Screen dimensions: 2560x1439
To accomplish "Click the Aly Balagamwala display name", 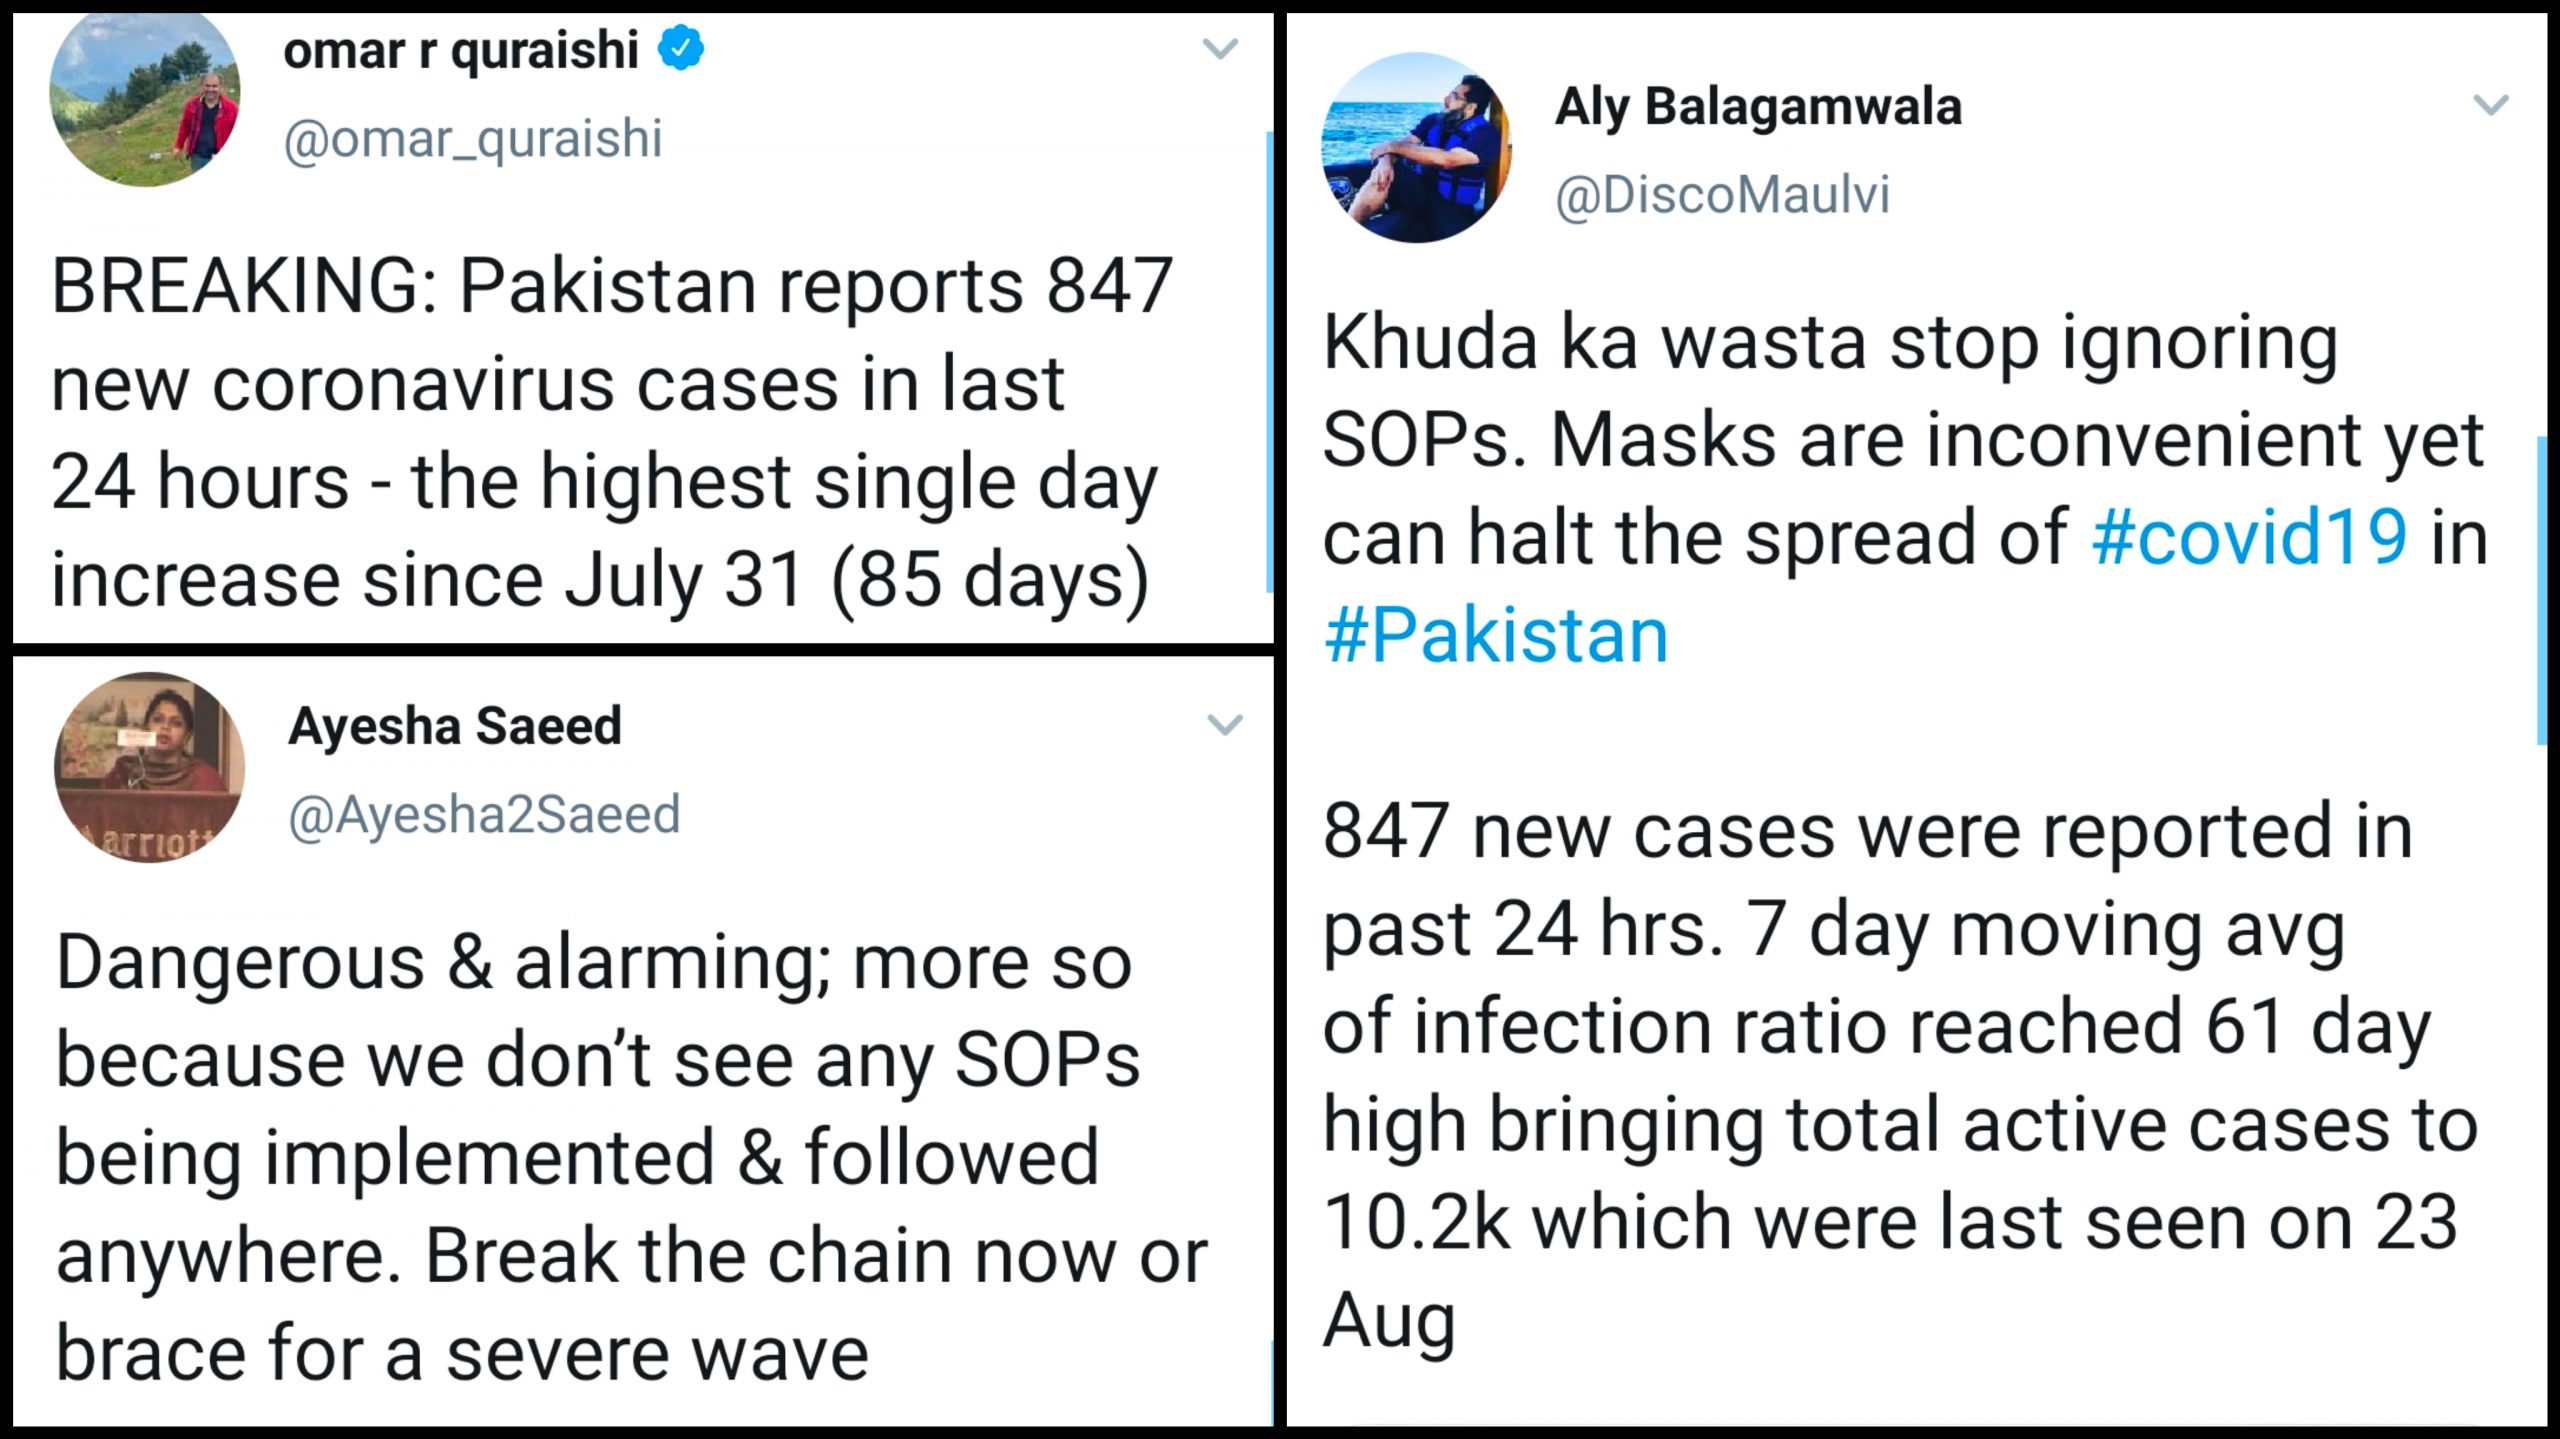I will (1758, 106).
